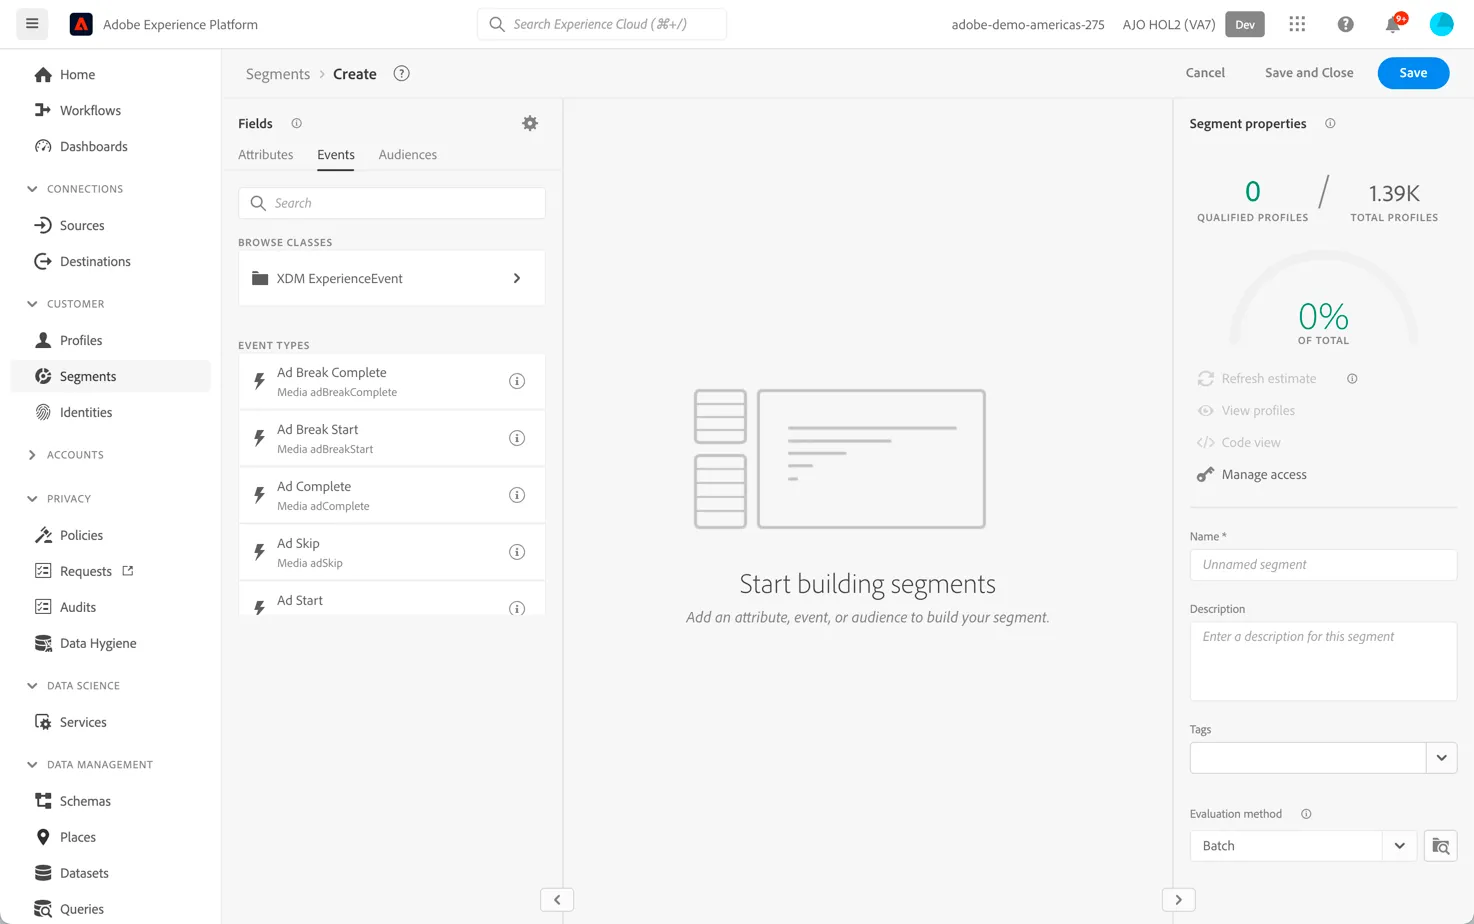This screenshot has height=924, width=1474.
Task: Show info for Ad Complete event
Action: click(517, 495)
